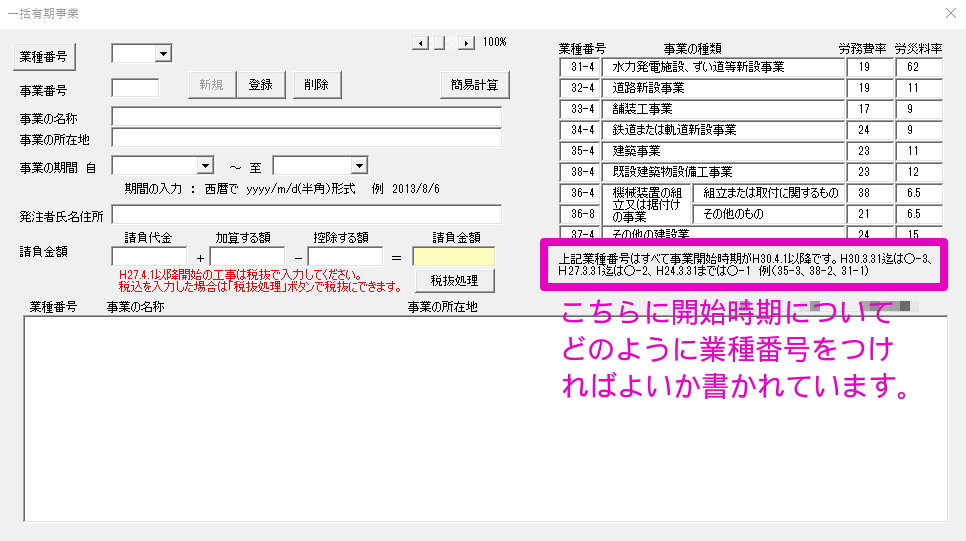Image resolution: width=966 pixels, height=541 pixels.
Task: Click the 業種番号 button
Action: (x=43, y=57)
